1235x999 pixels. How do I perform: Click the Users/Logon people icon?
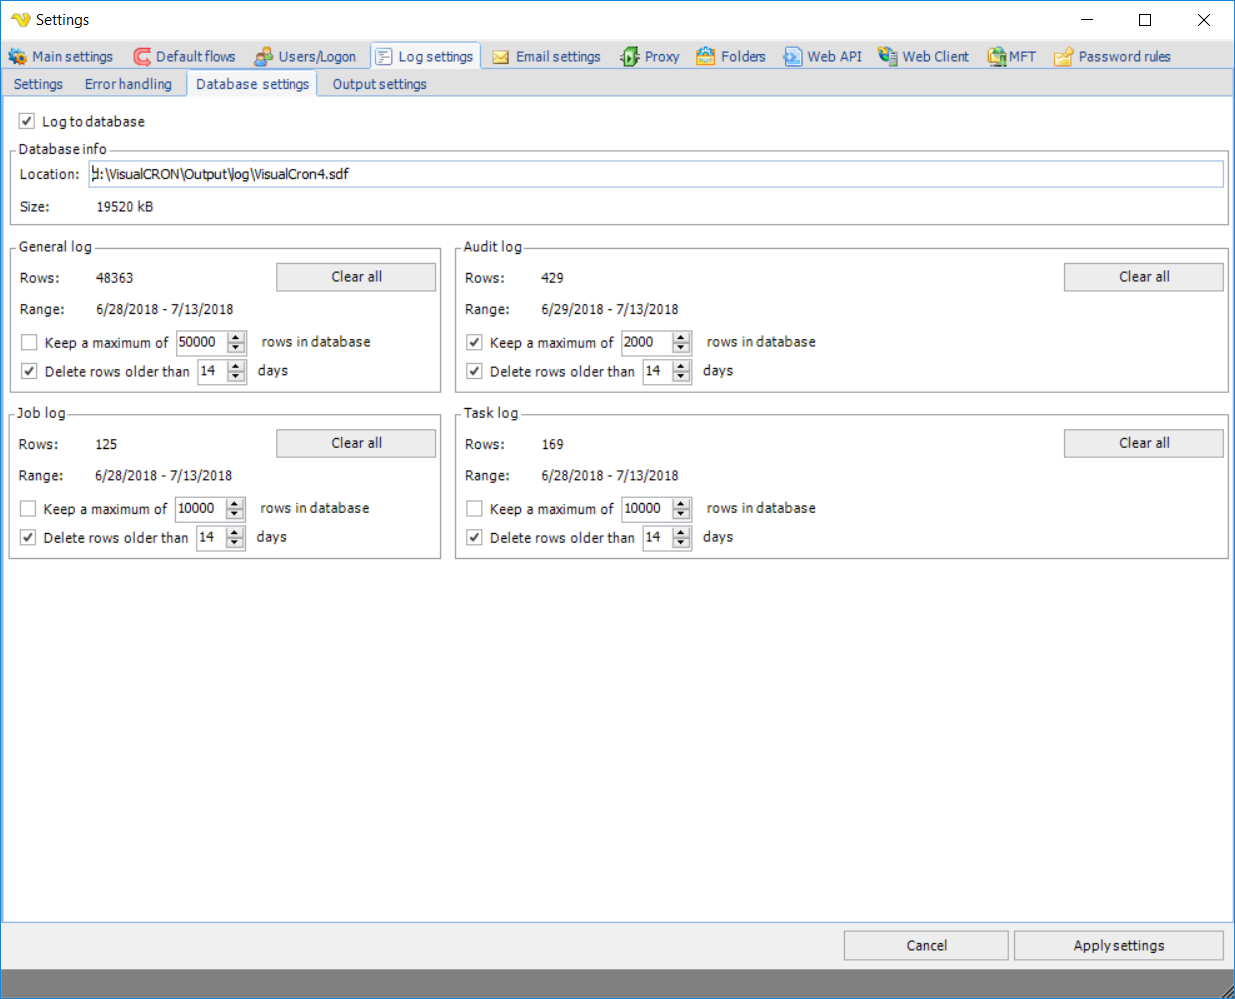[x=263, y=57]
